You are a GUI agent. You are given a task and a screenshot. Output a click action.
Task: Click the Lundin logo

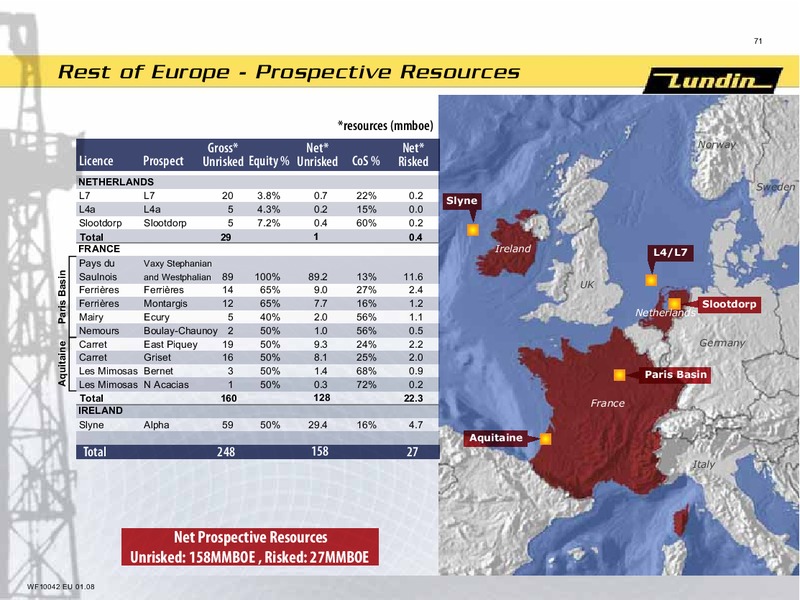(x=713, y=81)
